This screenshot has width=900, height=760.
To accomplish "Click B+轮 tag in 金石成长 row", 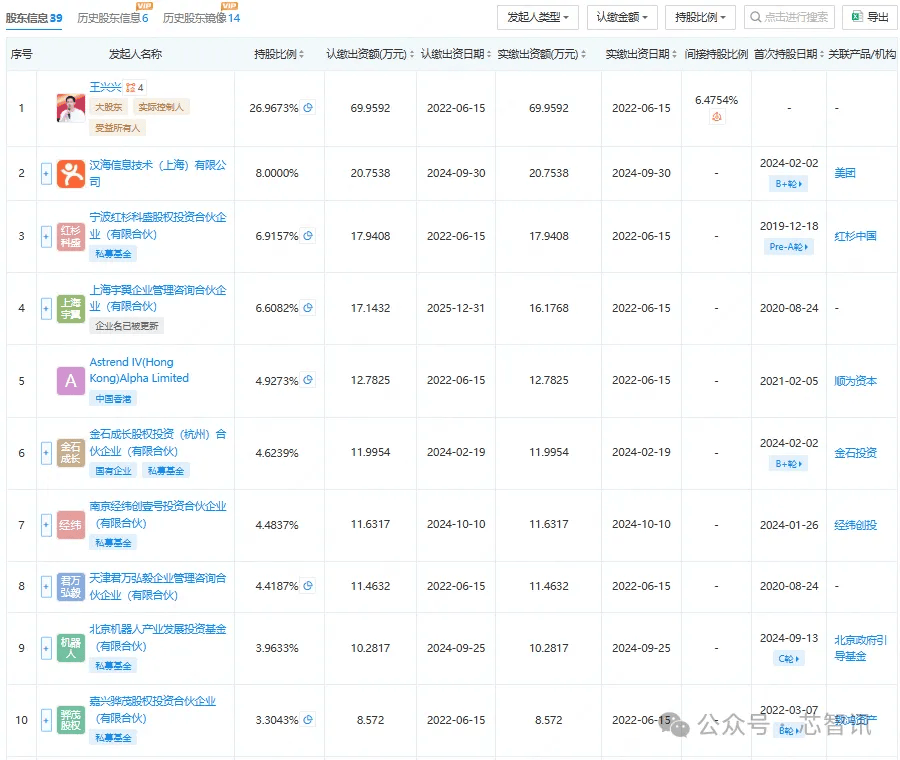I will click(x=789, y=464).
